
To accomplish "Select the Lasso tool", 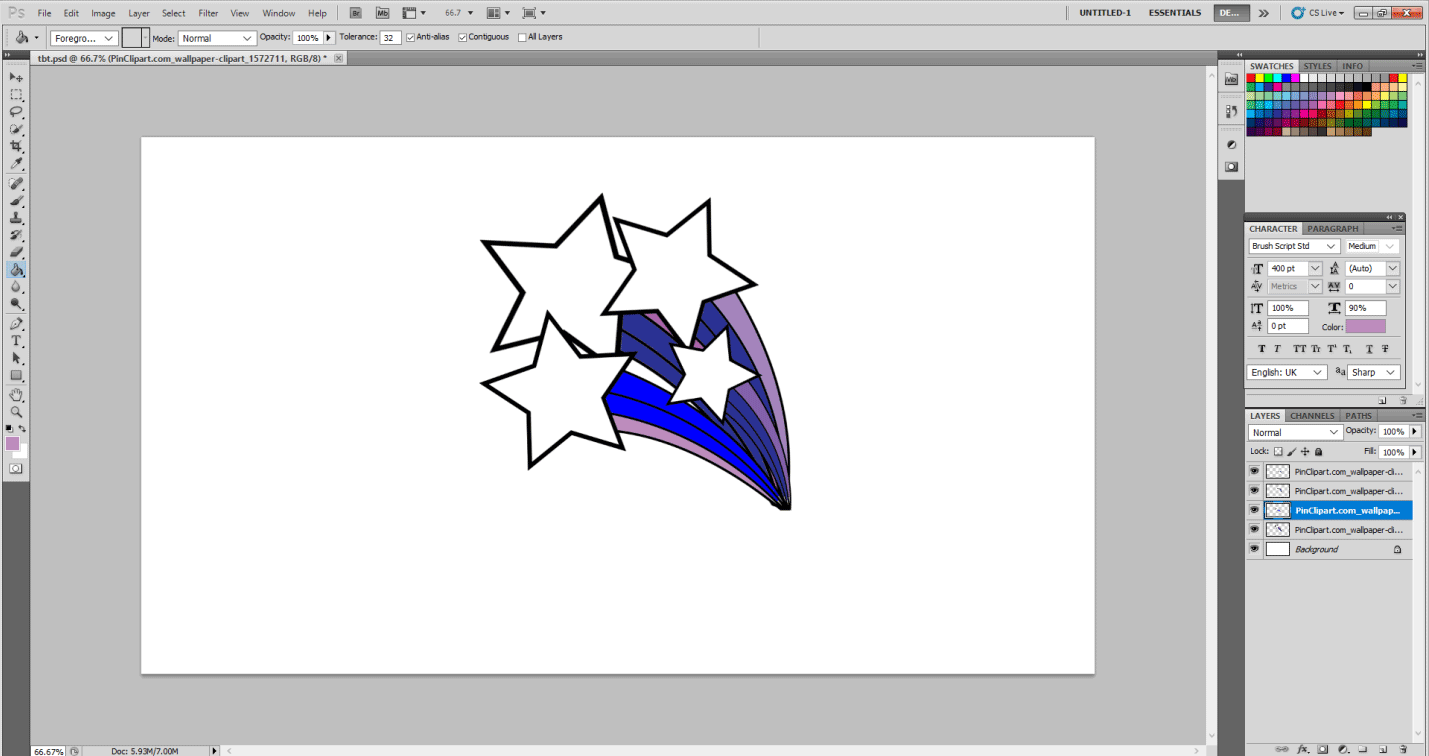I will (16, 112).
